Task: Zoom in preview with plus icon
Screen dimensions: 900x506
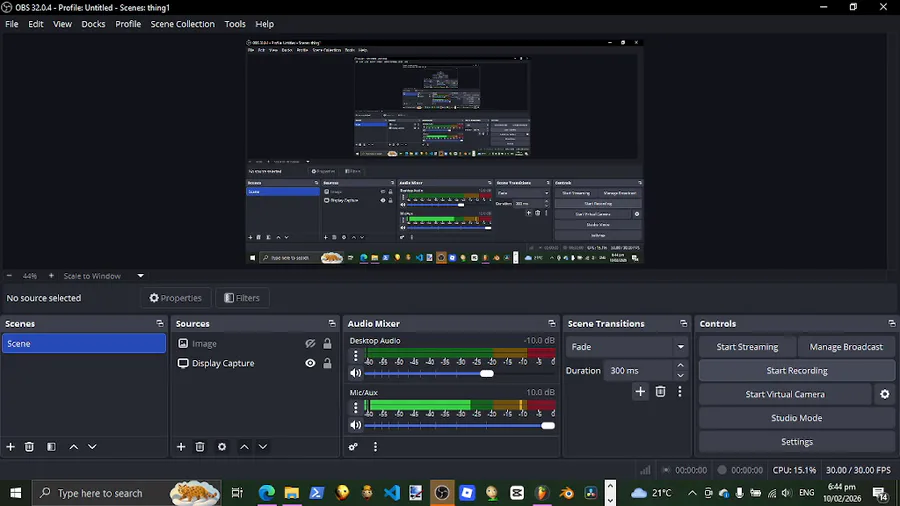Action: tap(51, 276)
